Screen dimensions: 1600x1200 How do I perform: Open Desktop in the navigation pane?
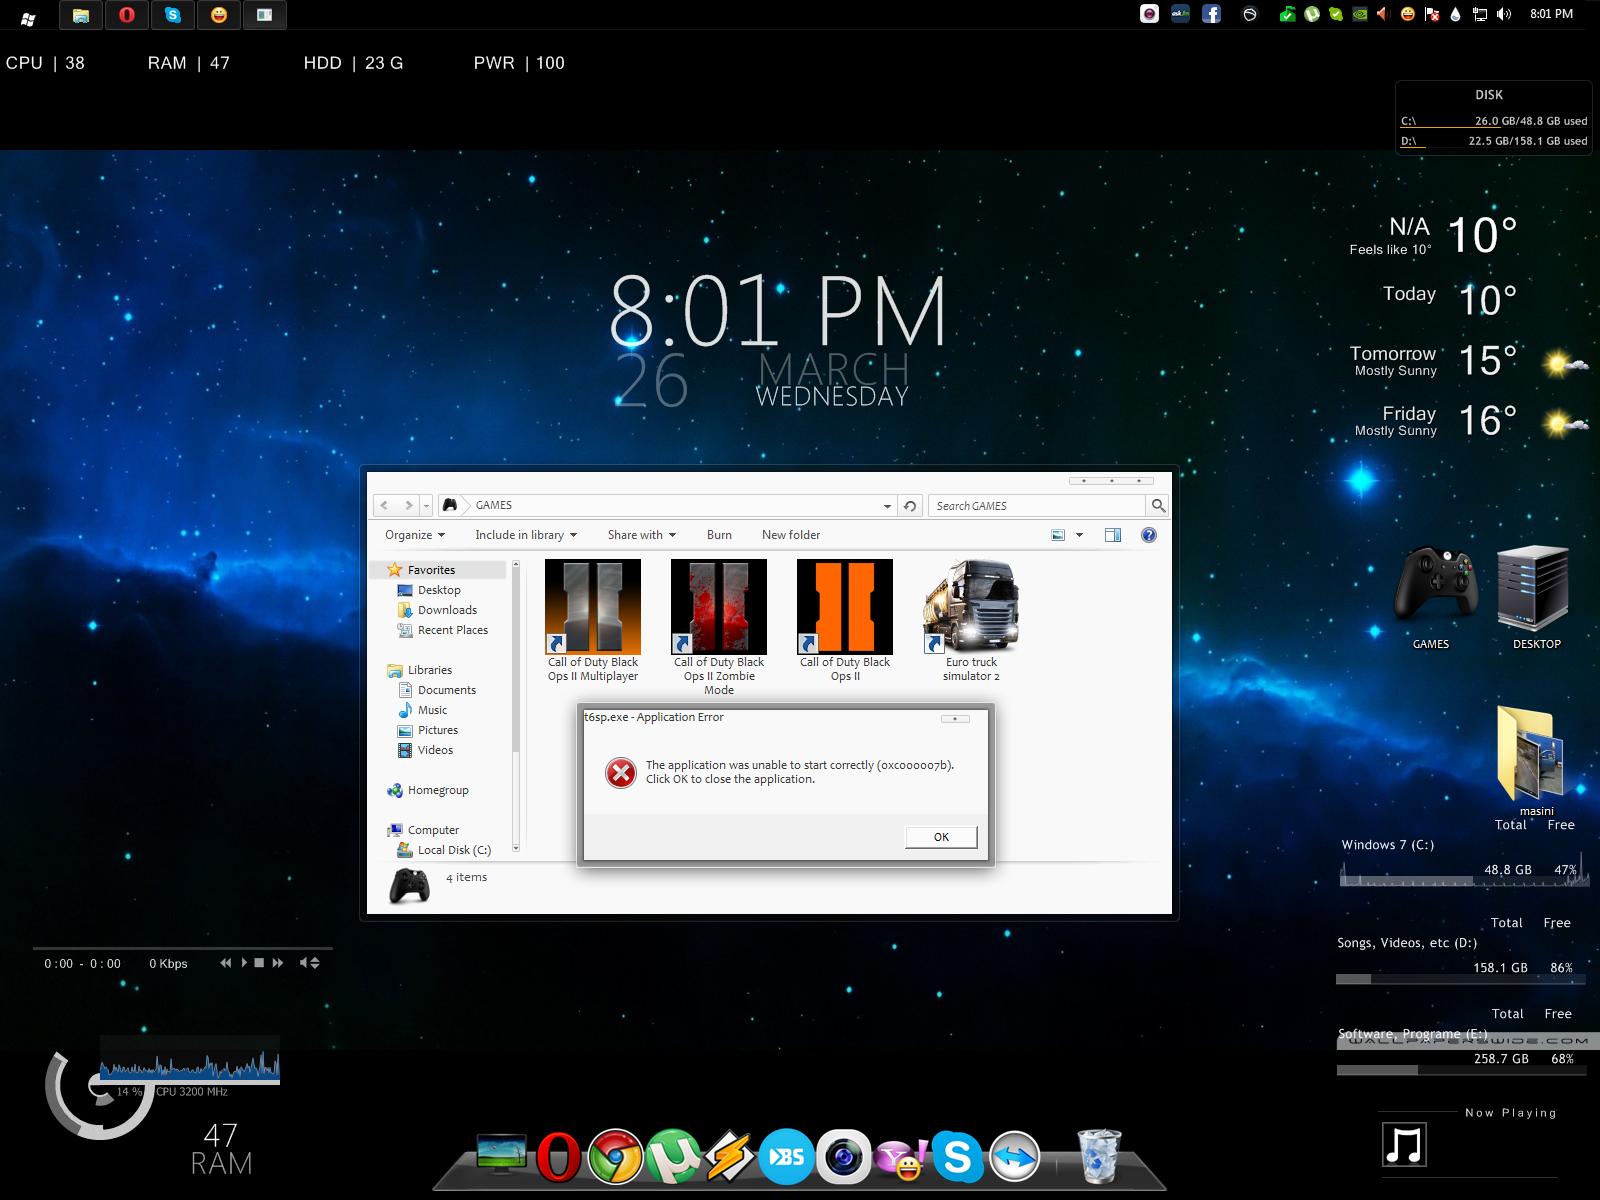(x=439, y=590)
